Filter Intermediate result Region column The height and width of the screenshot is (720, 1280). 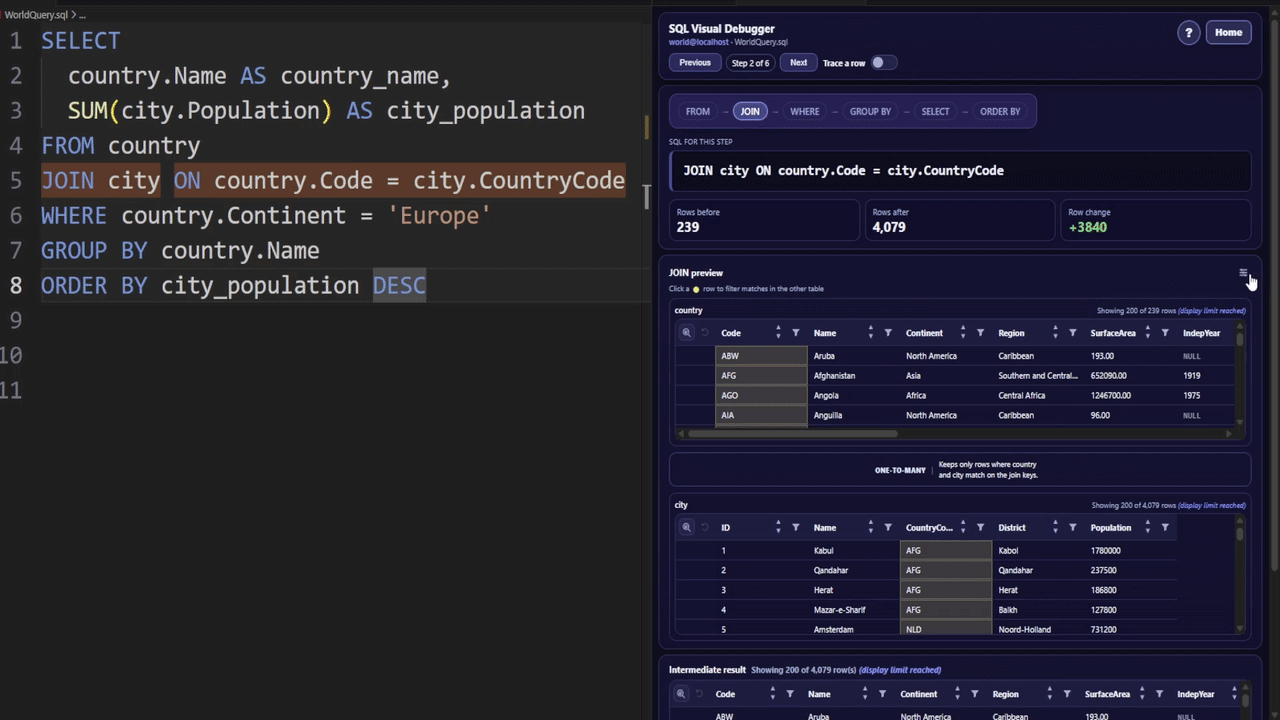(x=1066, y=694)
